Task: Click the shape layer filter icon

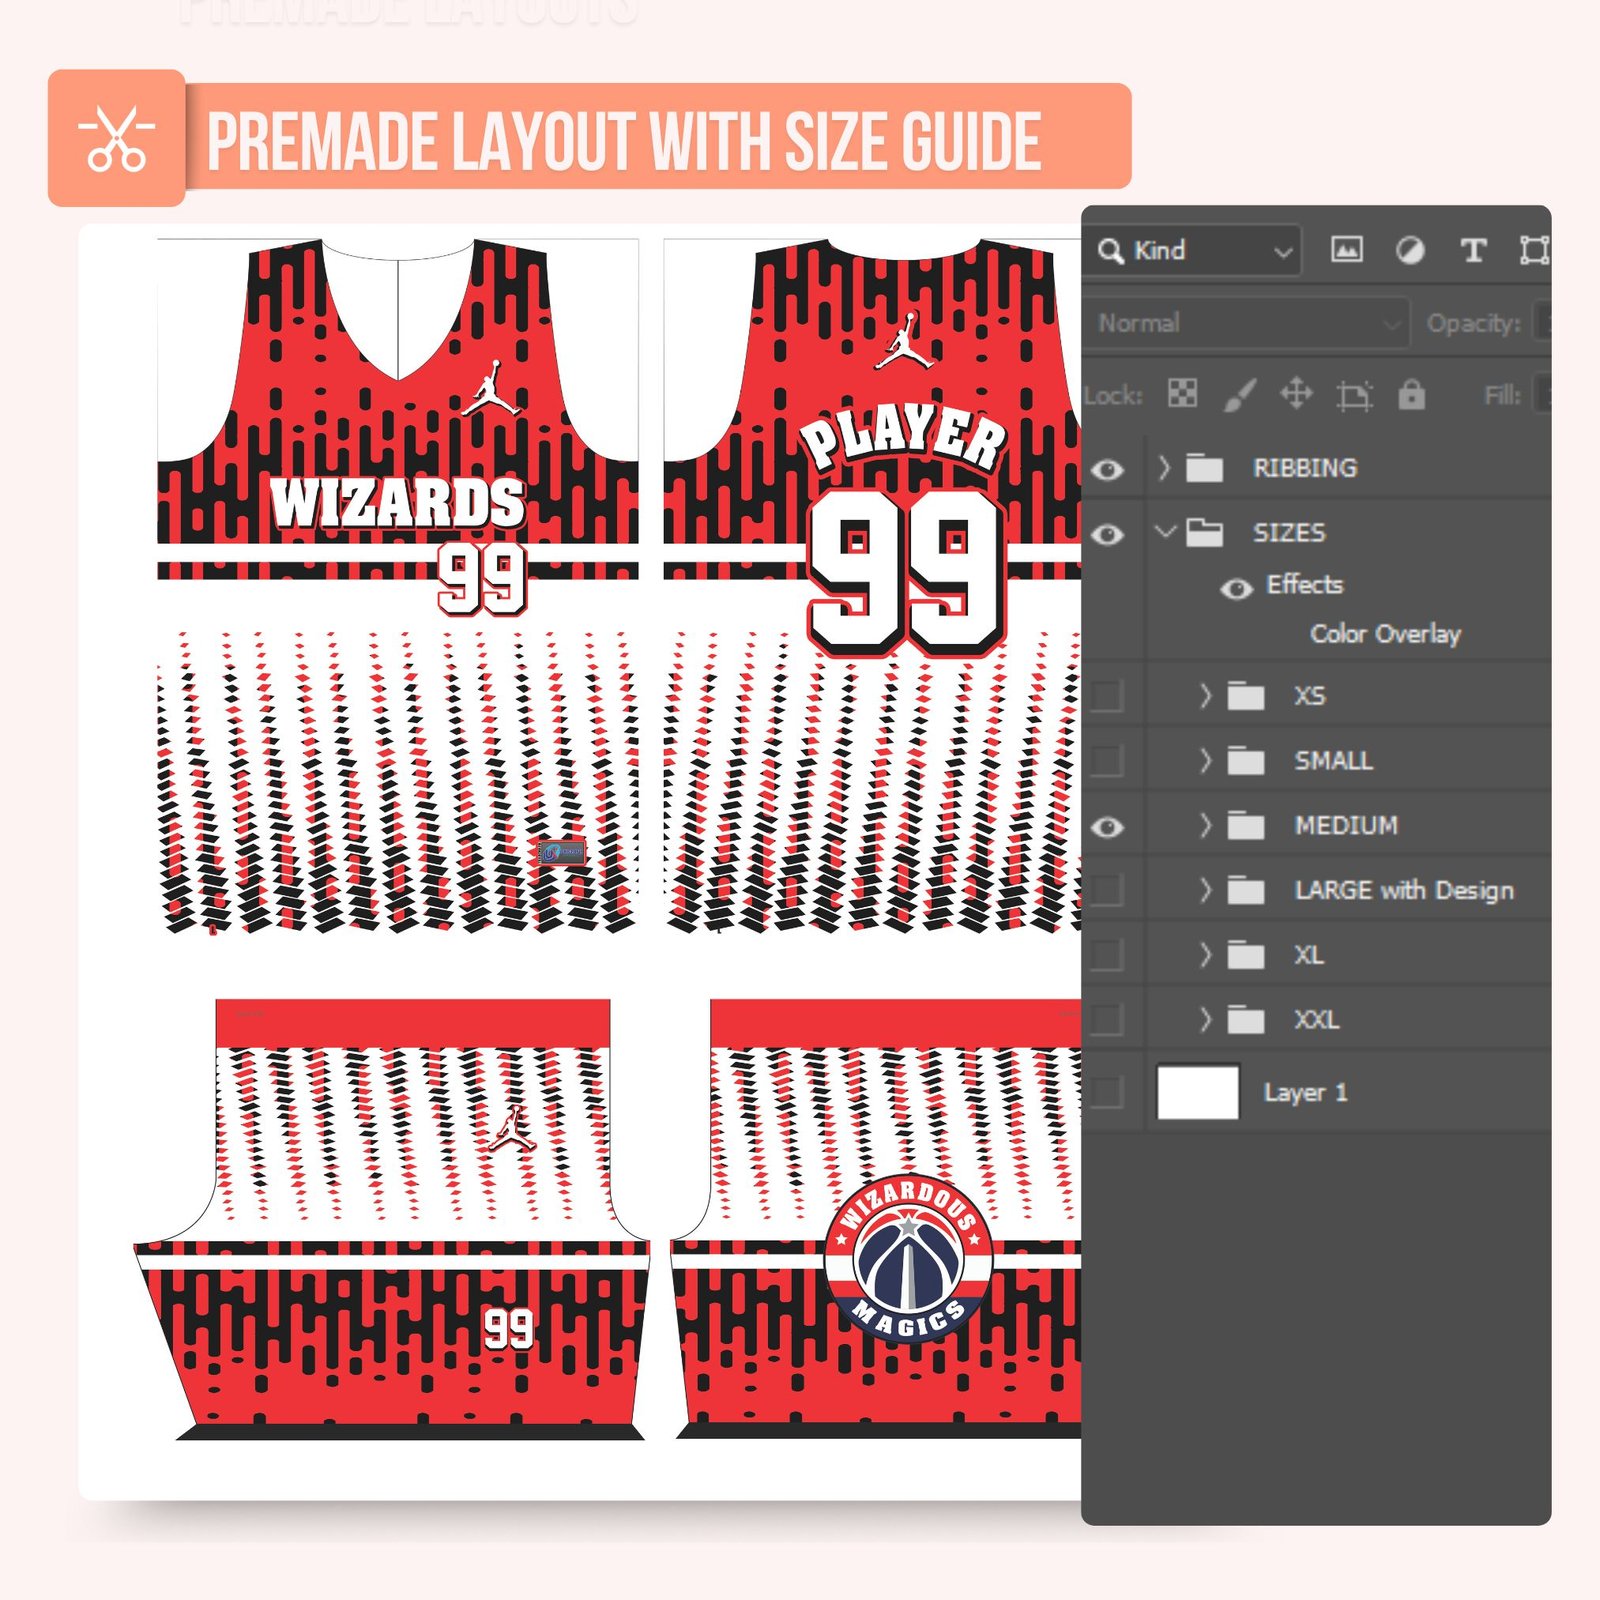Action: [x=1534, y=250]
